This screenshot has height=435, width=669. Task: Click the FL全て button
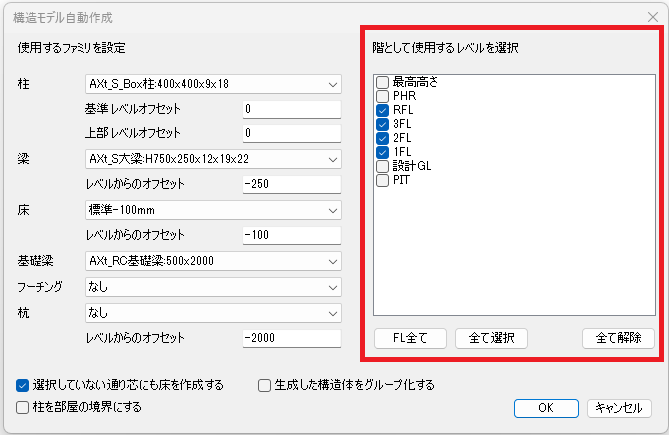(x=410, y=338)
